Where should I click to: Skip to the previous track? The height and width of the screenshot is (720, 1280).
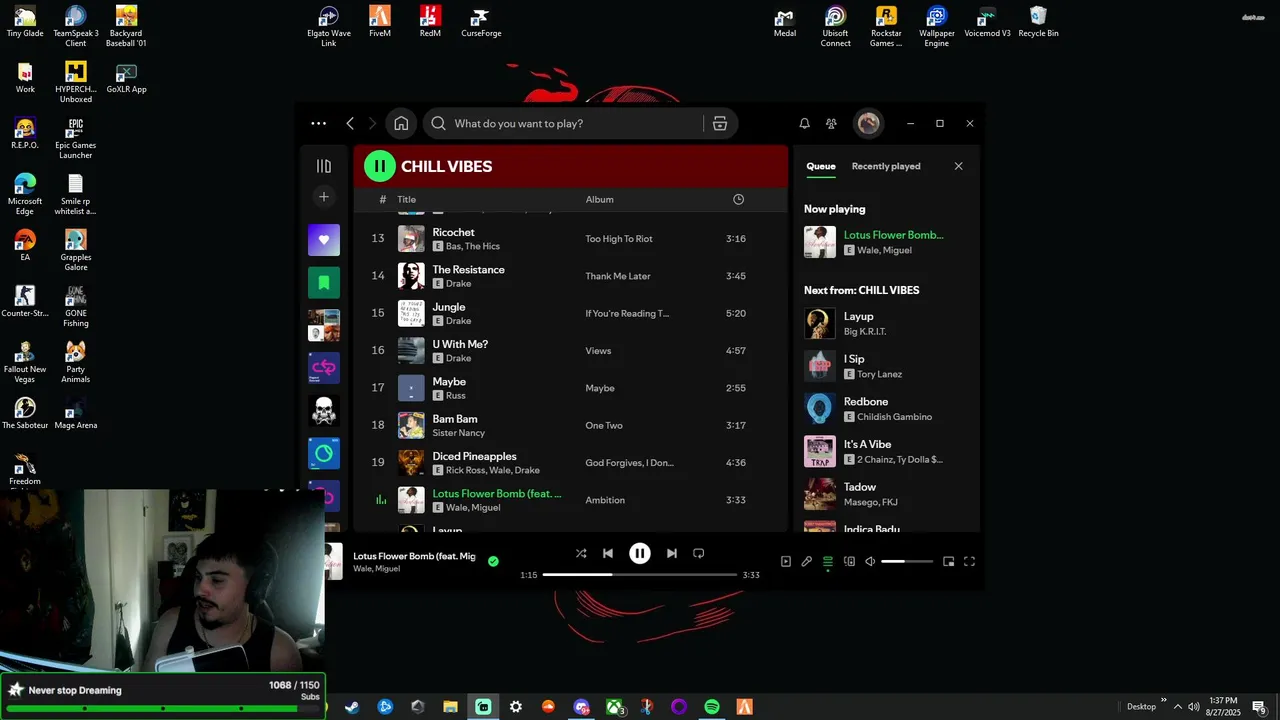tap(608, 553)
